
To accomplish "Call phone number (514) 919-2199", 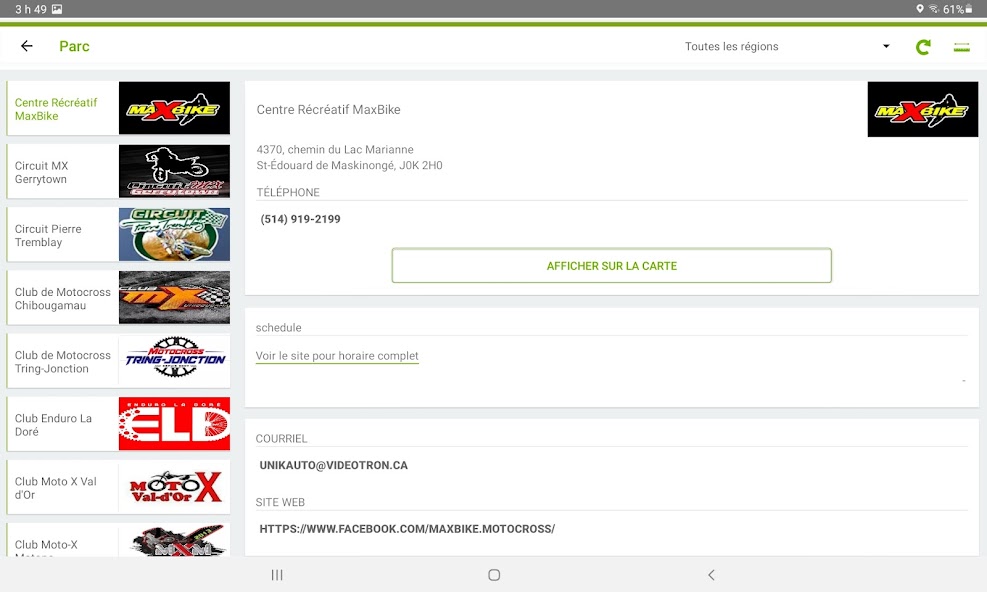I will pyautogui.click(x=300, y=219).
